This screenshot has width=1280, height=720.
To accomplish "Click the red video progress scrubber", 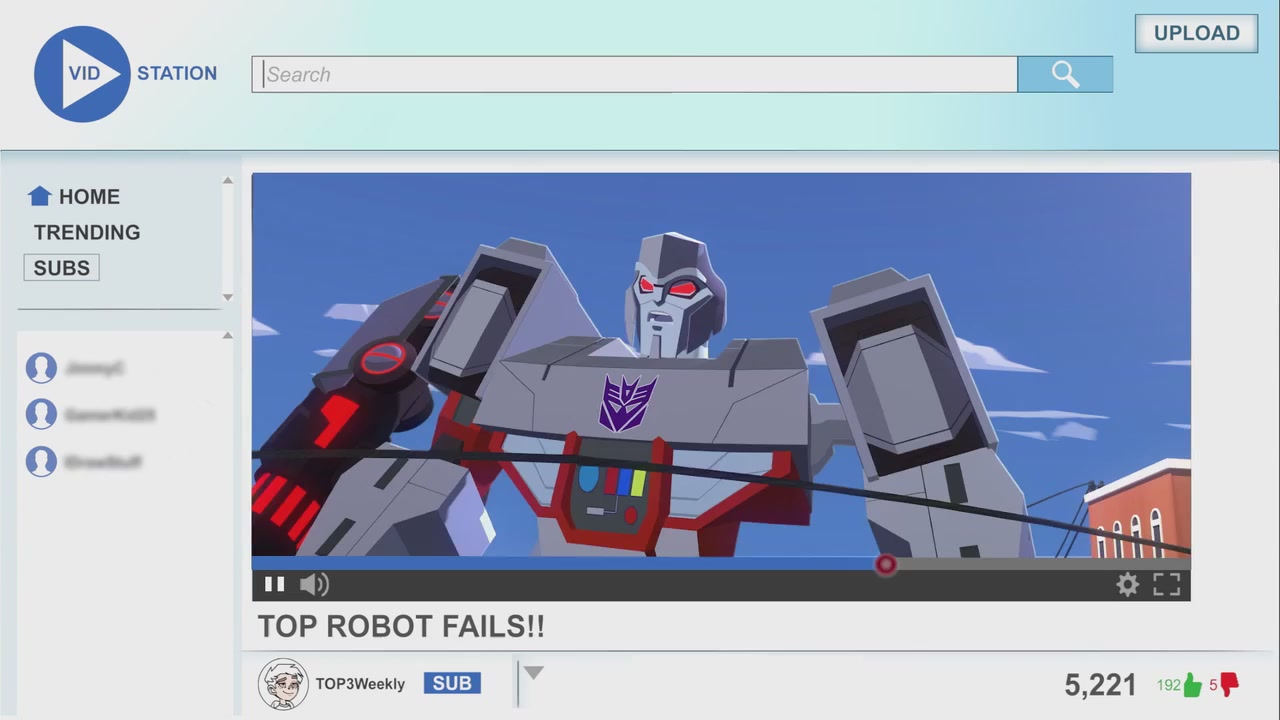I will click(x=885, y=565).
